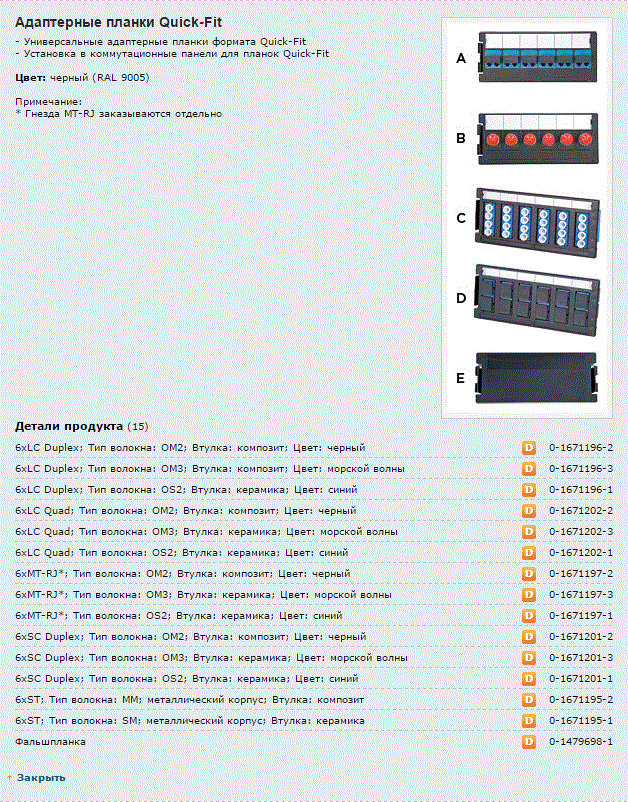
Task: Select product image B with red ST adapters
Action: [537, 139]
